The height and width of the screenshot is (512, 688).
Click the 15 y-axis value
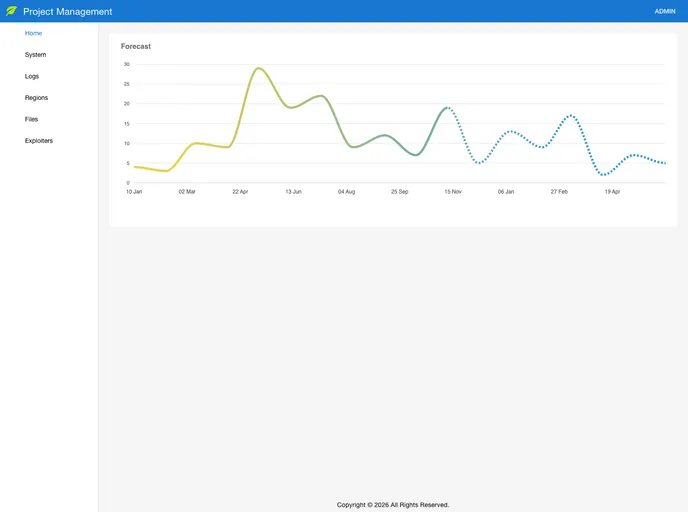[127, 124]
